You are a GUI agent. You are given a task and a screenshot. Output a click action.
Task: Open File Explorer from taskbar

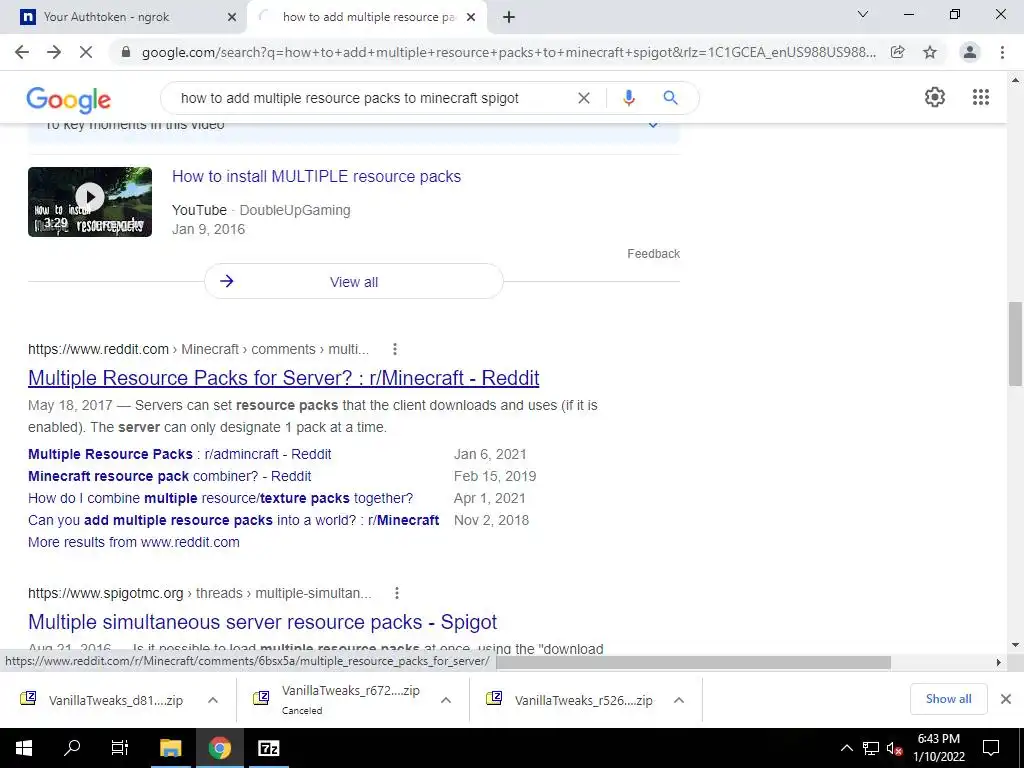pyautogui.click(x=170, y=748)
